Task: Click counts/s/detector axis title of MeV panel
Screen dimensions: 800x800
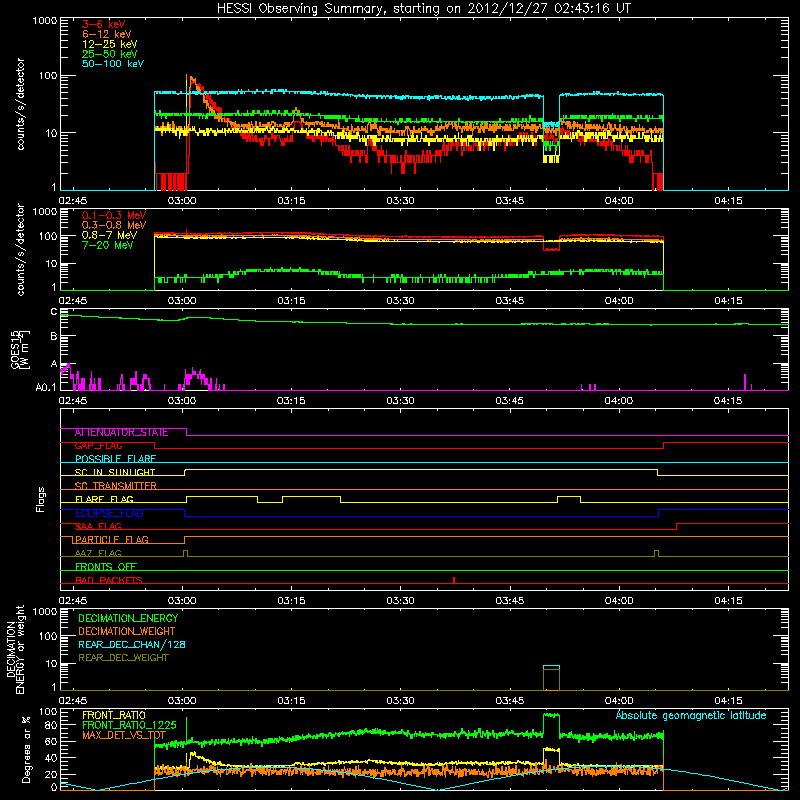Action: 20,249
